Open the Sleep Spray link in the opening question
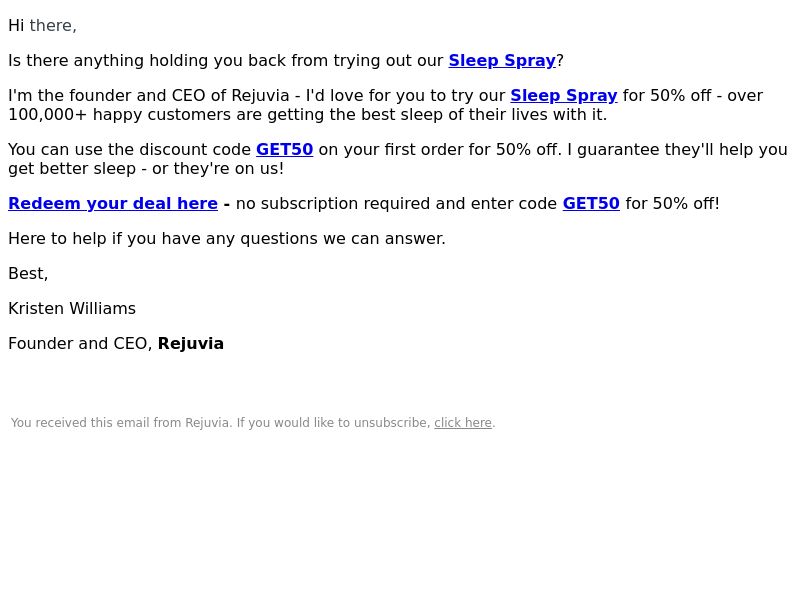 click(x=502, y=61)
